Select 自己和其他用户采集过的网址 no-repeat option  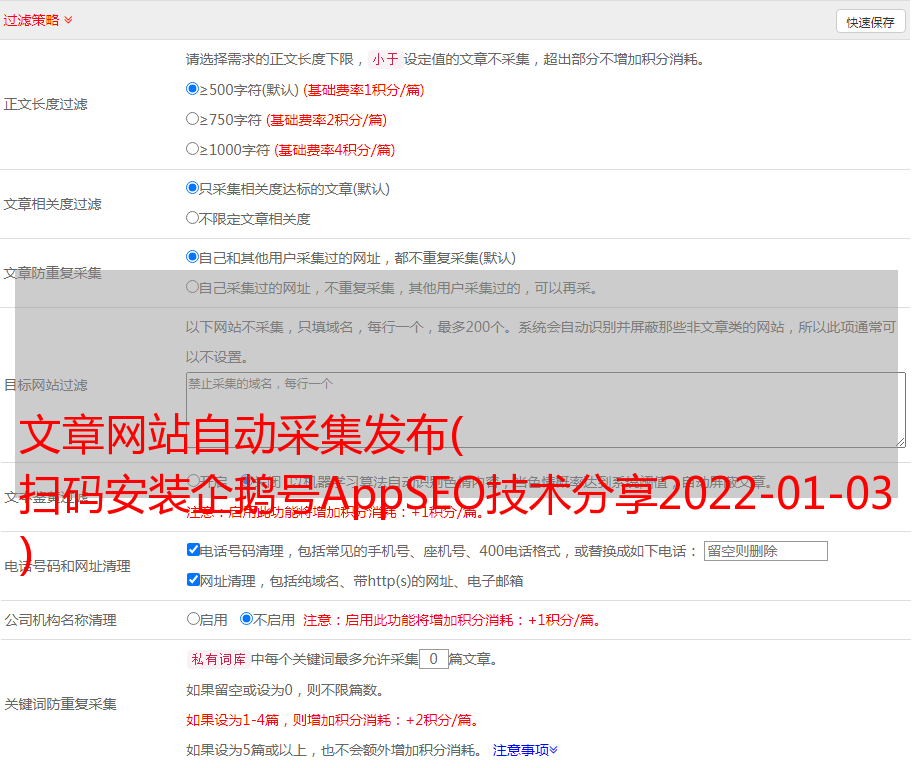pos(193,257)
